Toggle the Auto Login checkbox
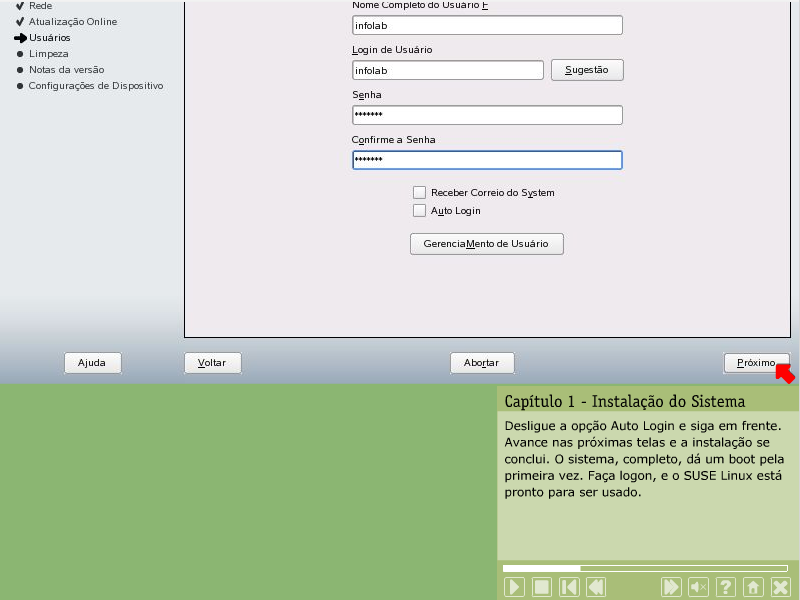800x600 pixels. [420, 211]
